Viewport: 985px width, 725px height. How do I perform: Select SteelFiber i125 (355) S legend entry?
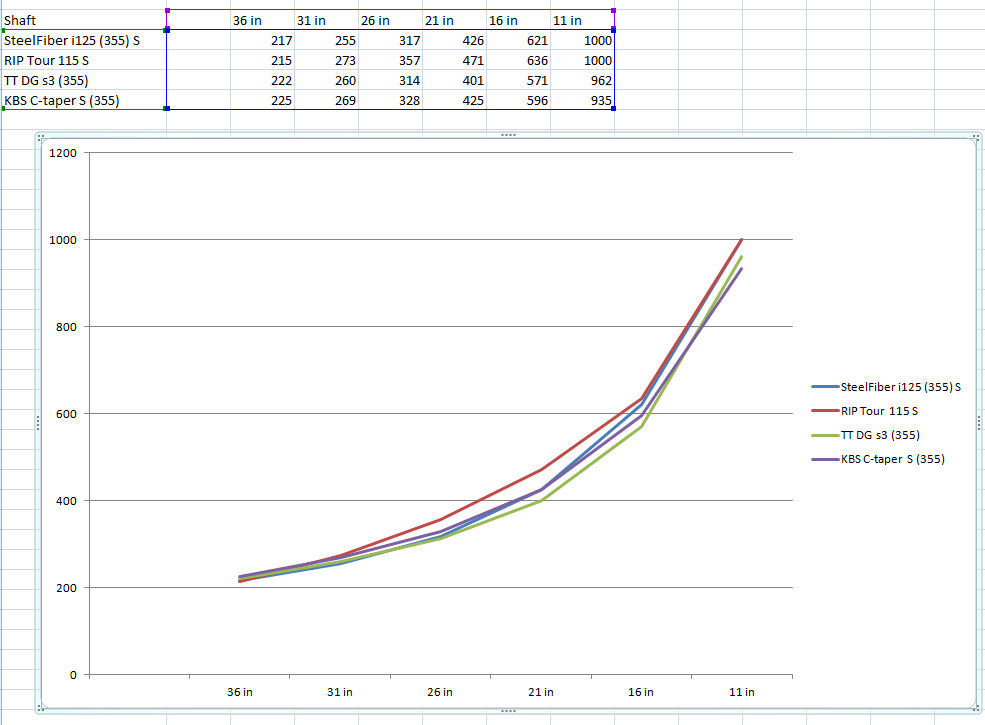(886, 387)
